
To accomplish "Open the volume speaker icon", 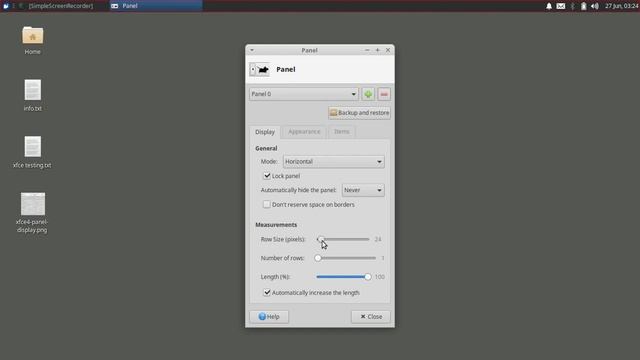I will [x=595, y=6].
